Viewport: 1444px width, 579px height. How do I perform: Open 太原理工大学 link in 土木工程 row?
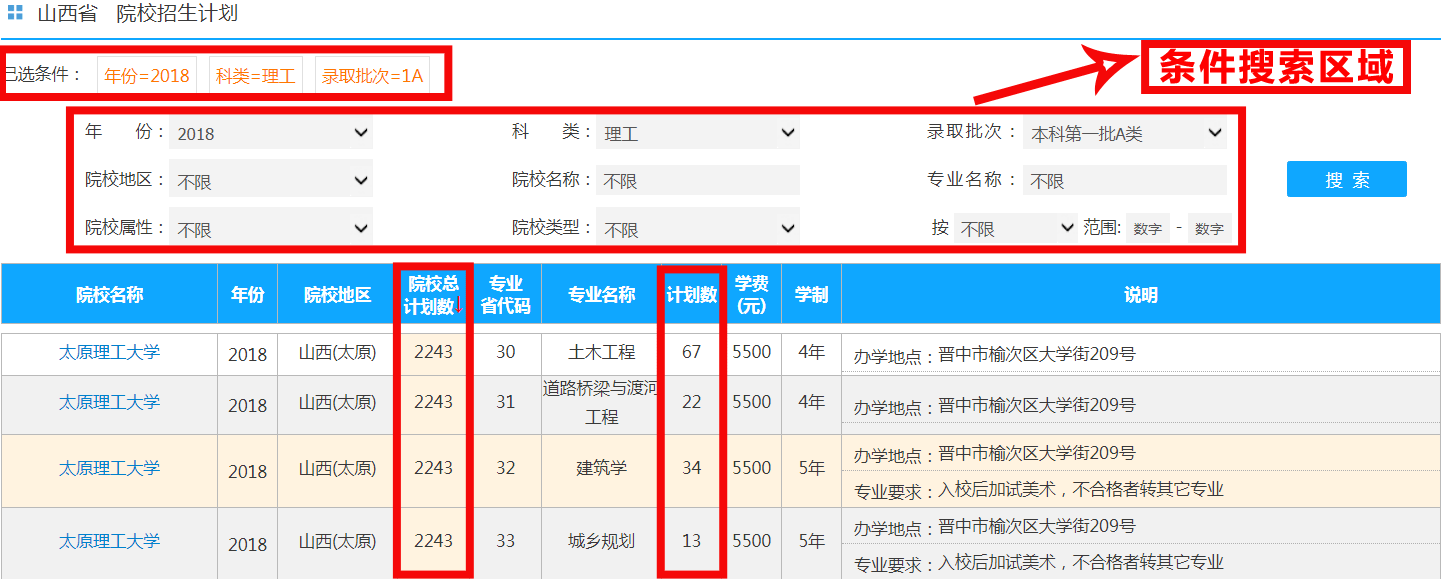click(109, 352)
